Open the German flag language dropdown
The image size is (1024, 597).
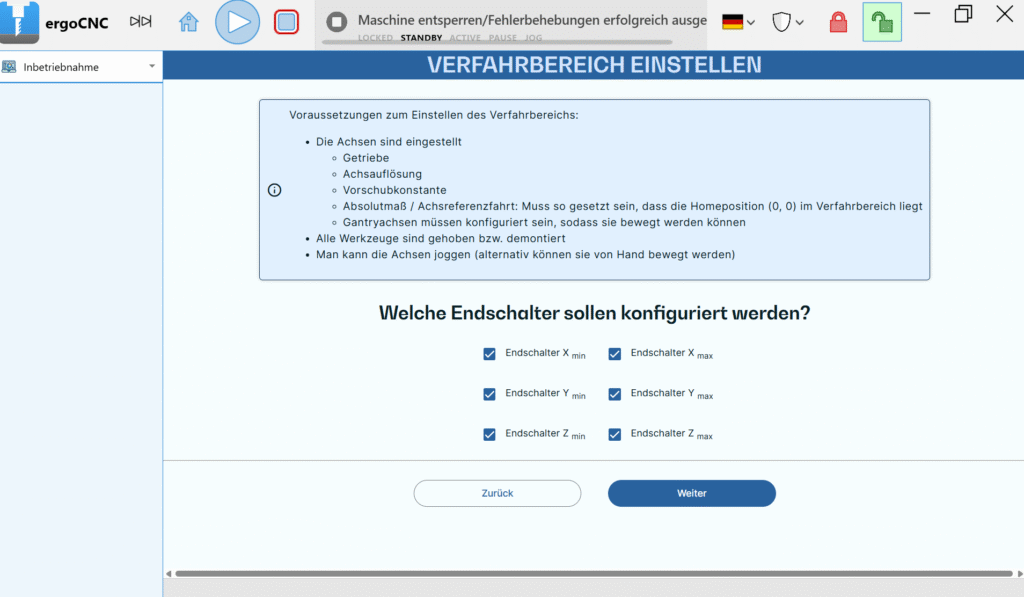click(x=739, y=22)
